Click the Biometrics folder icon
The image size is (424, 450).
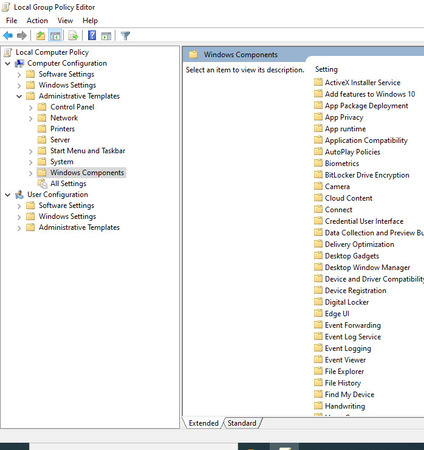318,163
